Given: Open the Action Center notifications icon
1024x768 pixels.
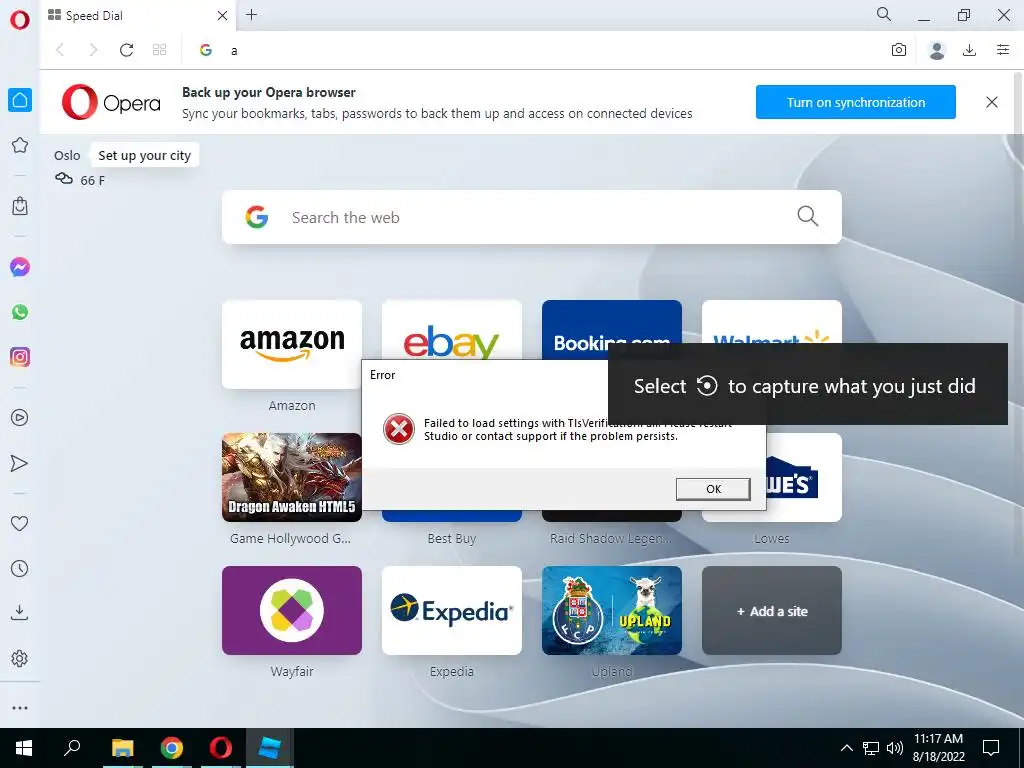Looking at the screenshot, I should [x=991, y=748].
